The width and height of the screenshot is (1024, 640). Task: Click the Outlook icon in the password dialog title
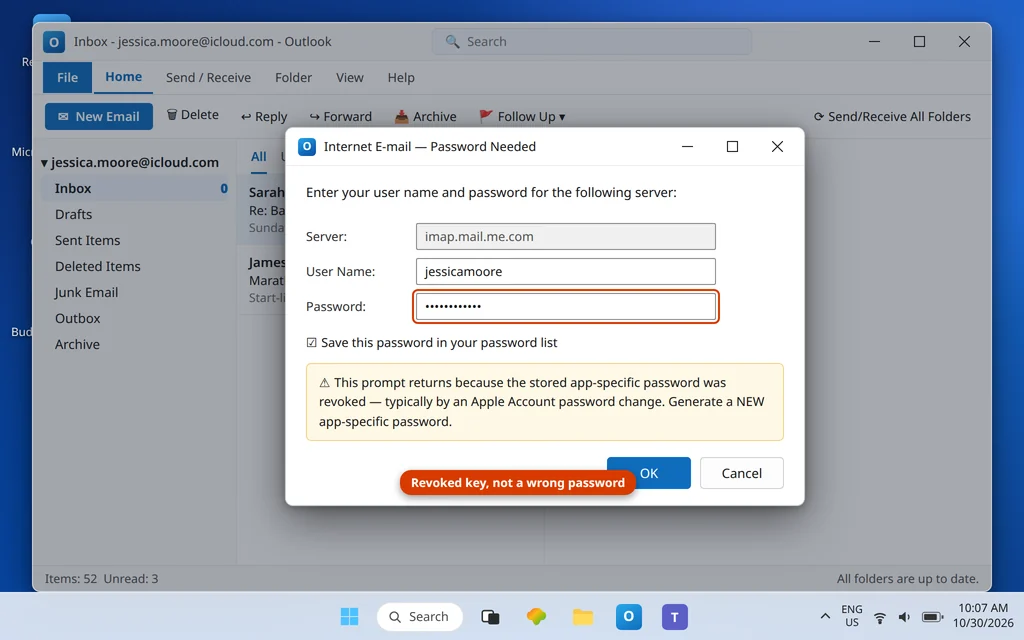[x=306, y=146]
